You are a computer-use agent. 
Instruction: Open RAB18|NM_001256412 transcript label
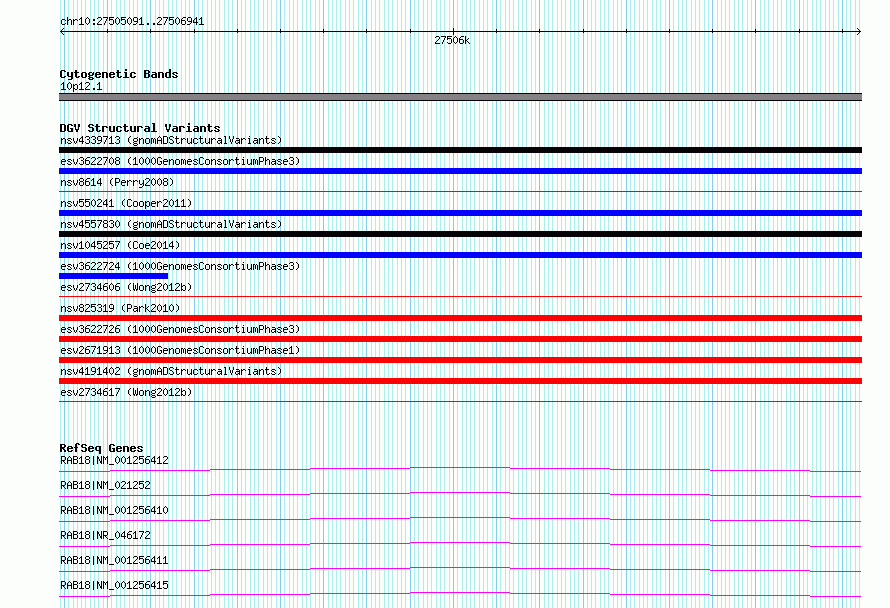coord(114,460)
